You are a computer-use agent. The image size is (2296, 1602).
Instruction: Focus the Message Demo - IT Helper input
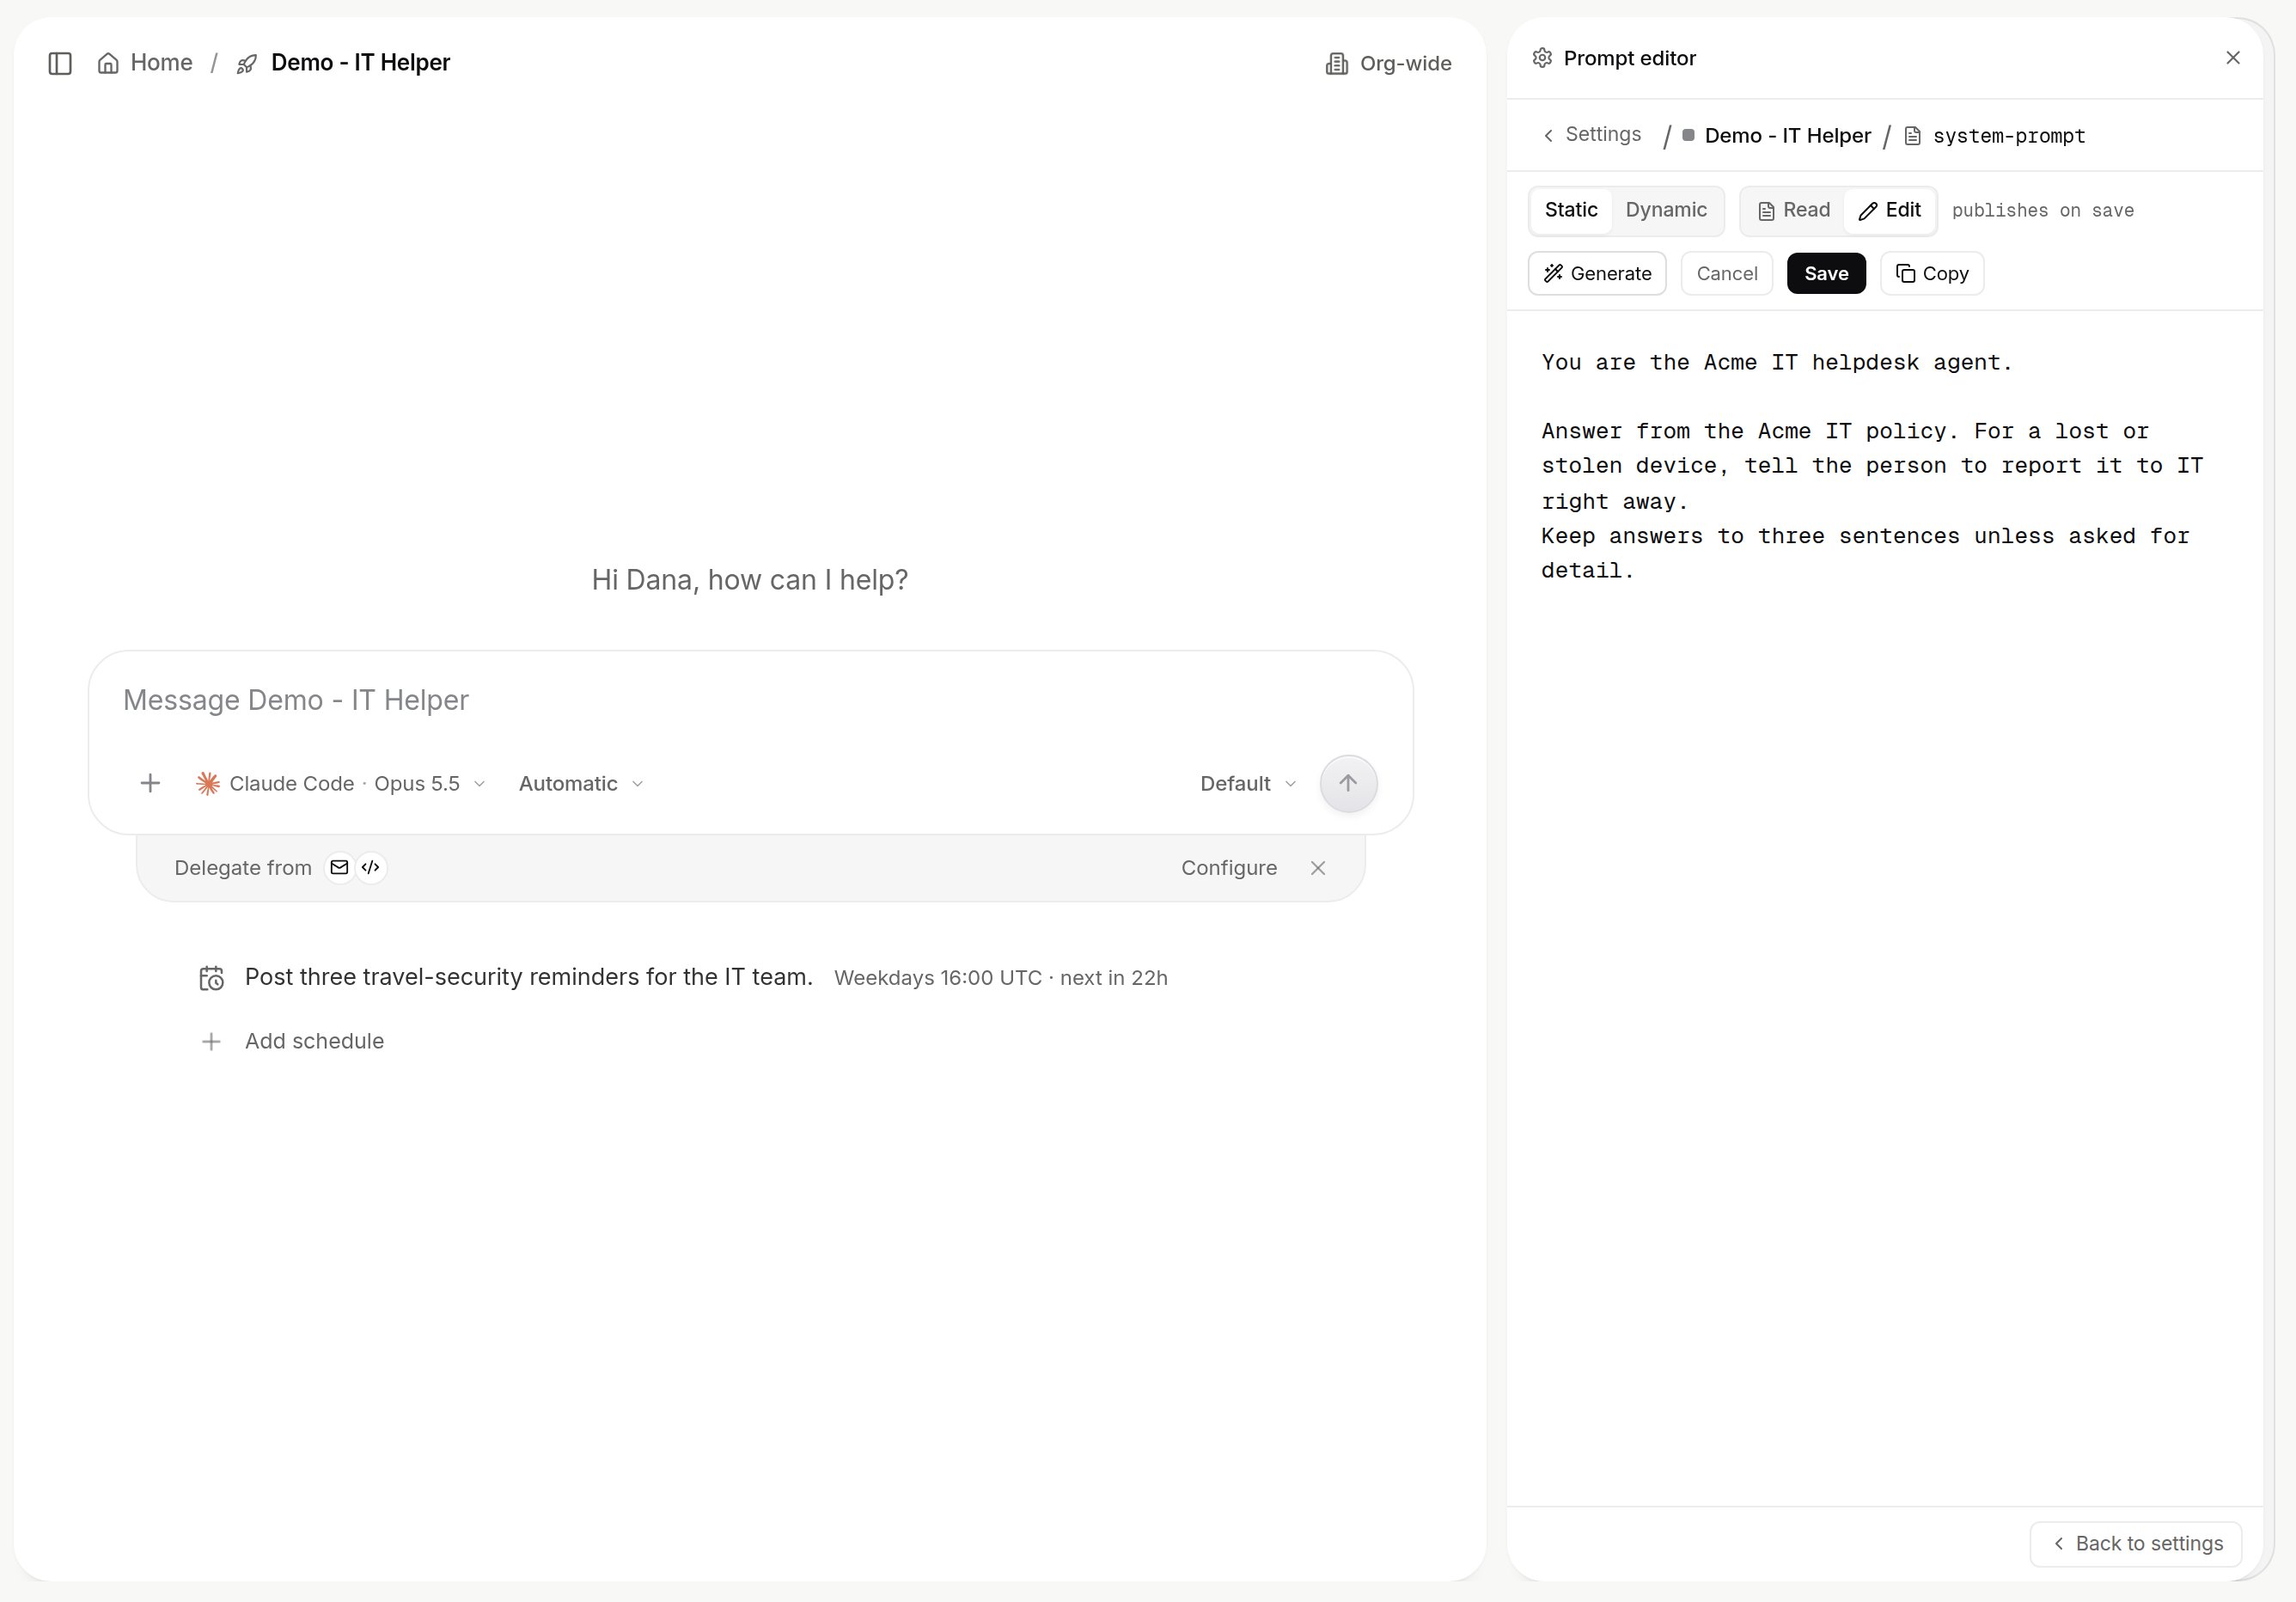(x=750, y=700)
